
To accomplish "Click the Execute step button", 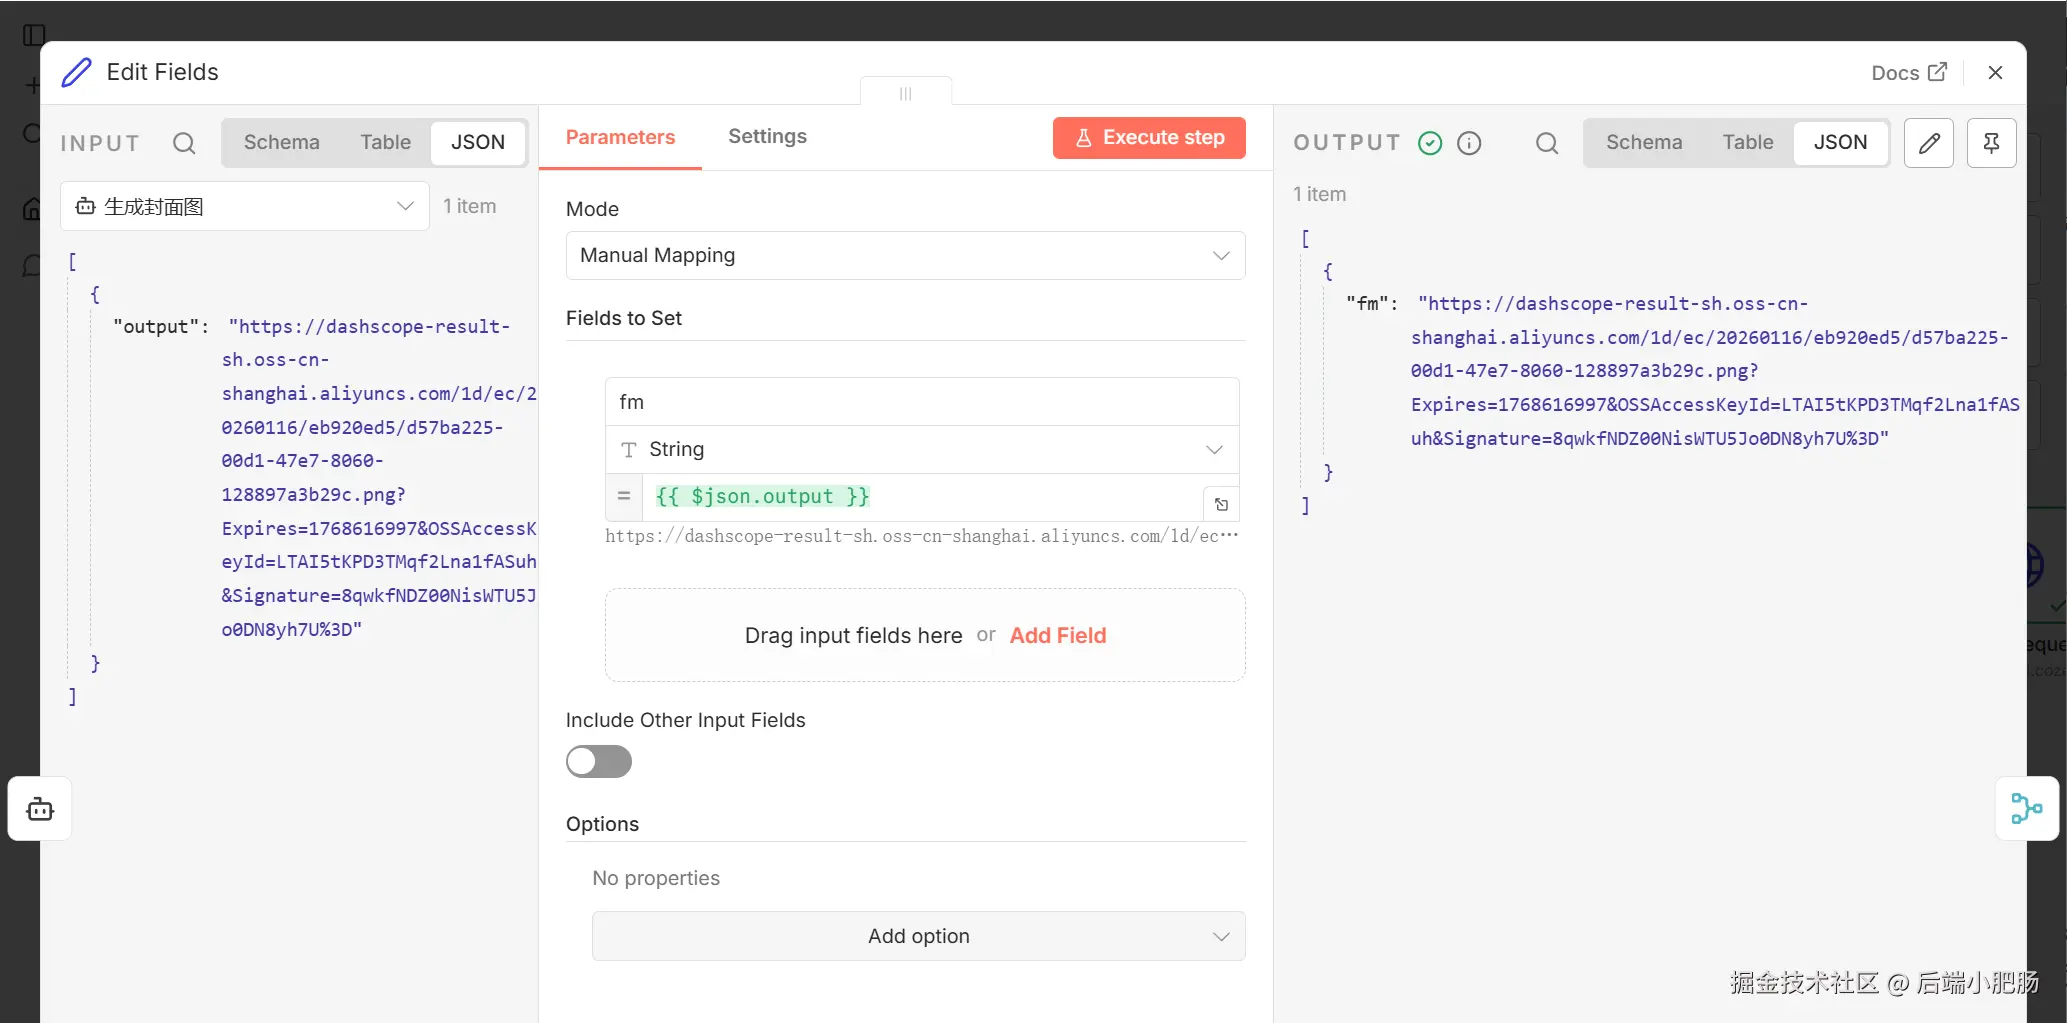I will click(1149, 138).
